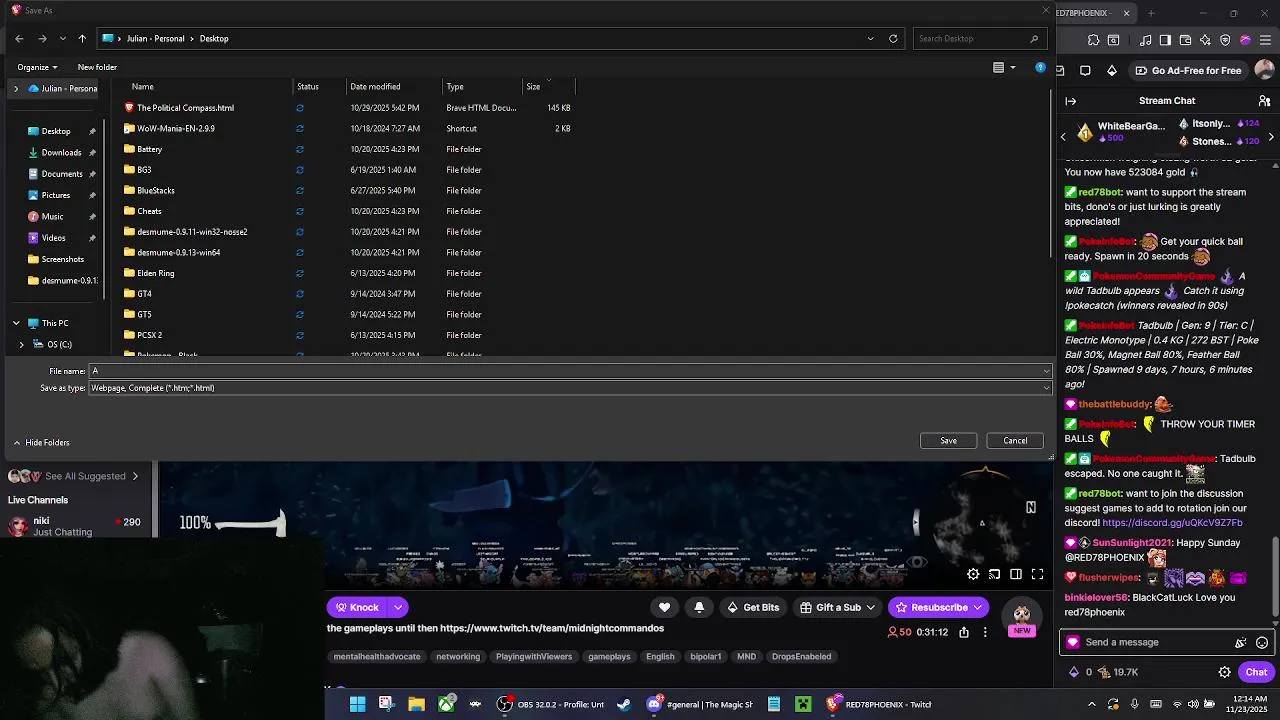
Task: Select Downloads in navigation pane
Action: [61, 153]
